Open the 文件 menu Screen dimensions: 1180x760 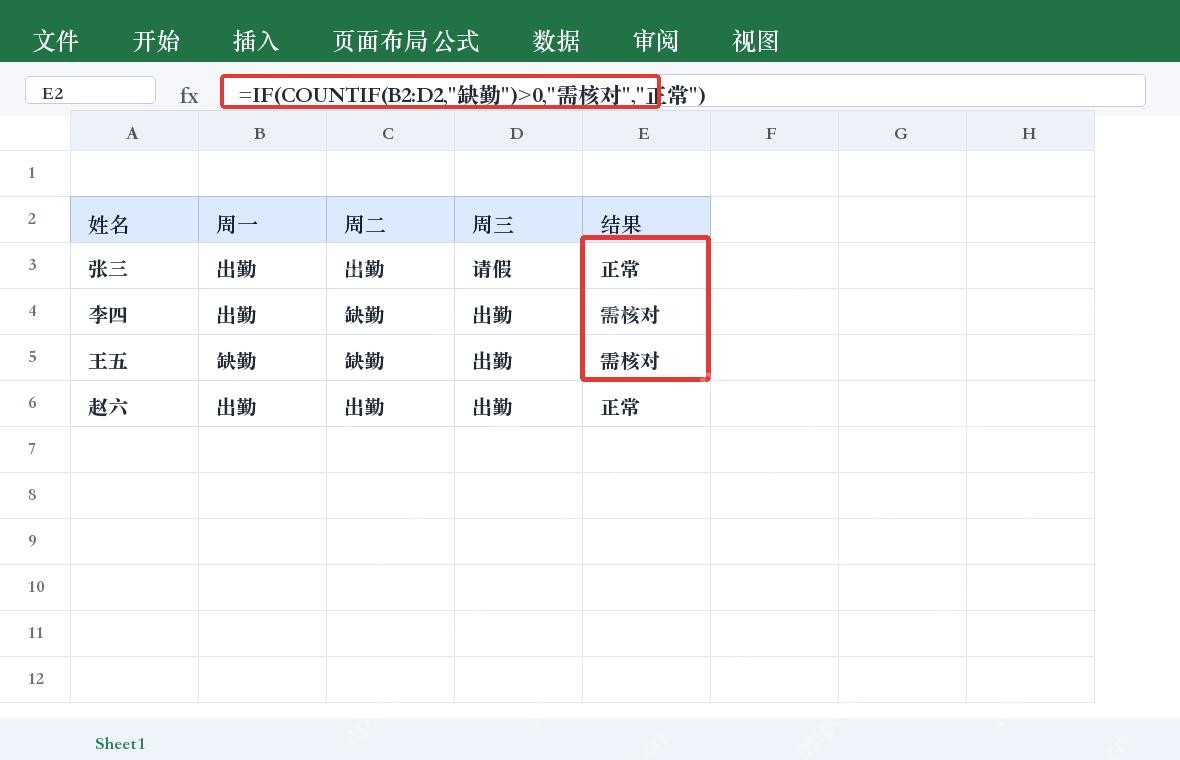(x=56, y=41)
